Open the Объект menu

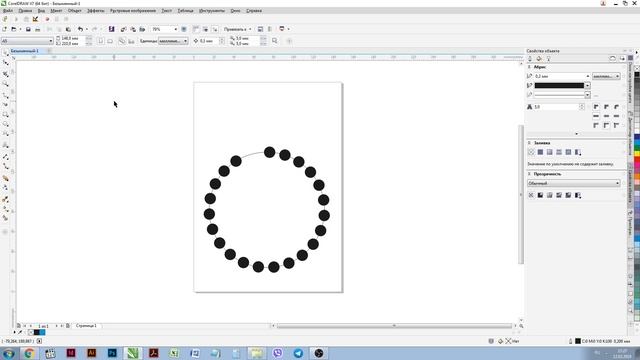pyautogui.click(x=75, y=11)
